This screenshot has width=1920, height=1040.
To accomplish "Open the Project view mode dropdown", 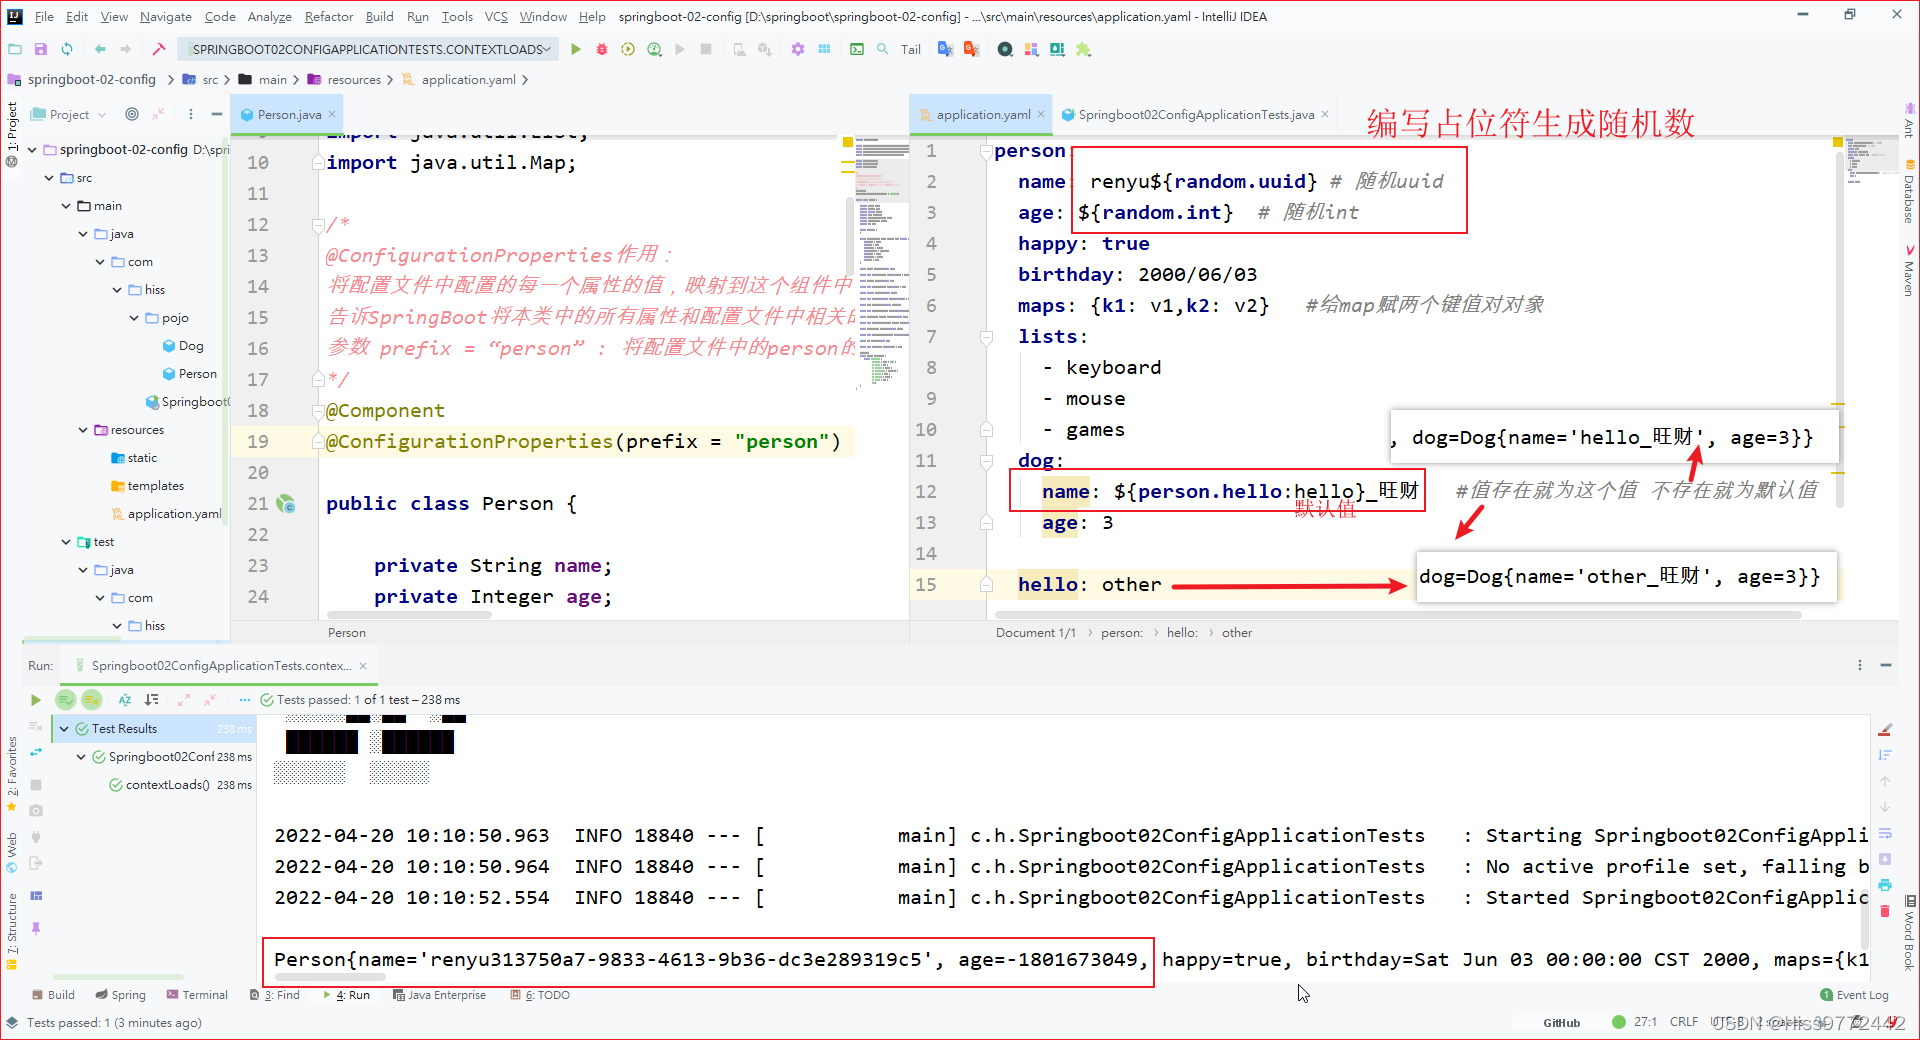I will 69,114.
